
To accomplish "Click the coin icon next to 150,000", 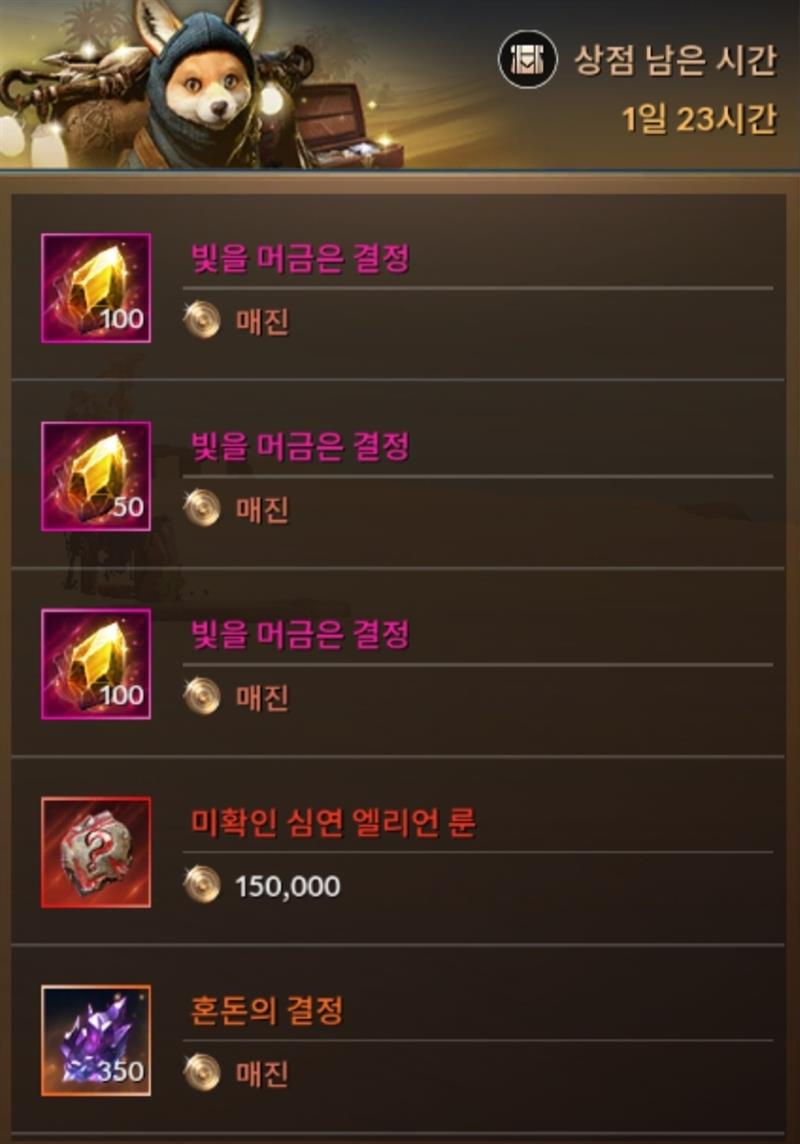I will point(202,884).
